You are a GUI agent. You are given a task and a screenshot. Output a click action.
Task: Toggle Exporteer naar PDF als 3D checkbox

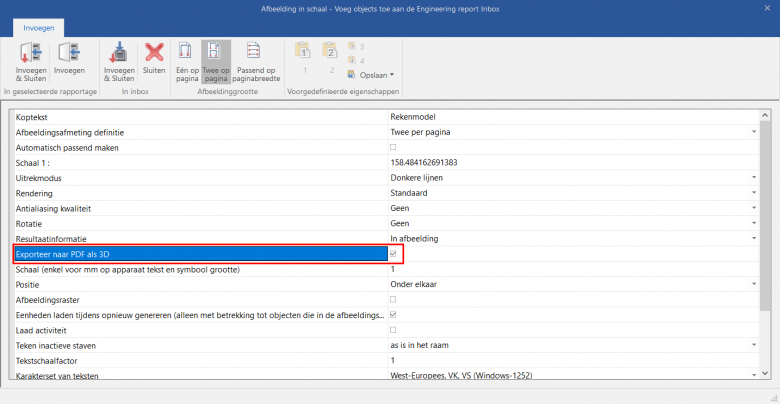coord(392,254)
